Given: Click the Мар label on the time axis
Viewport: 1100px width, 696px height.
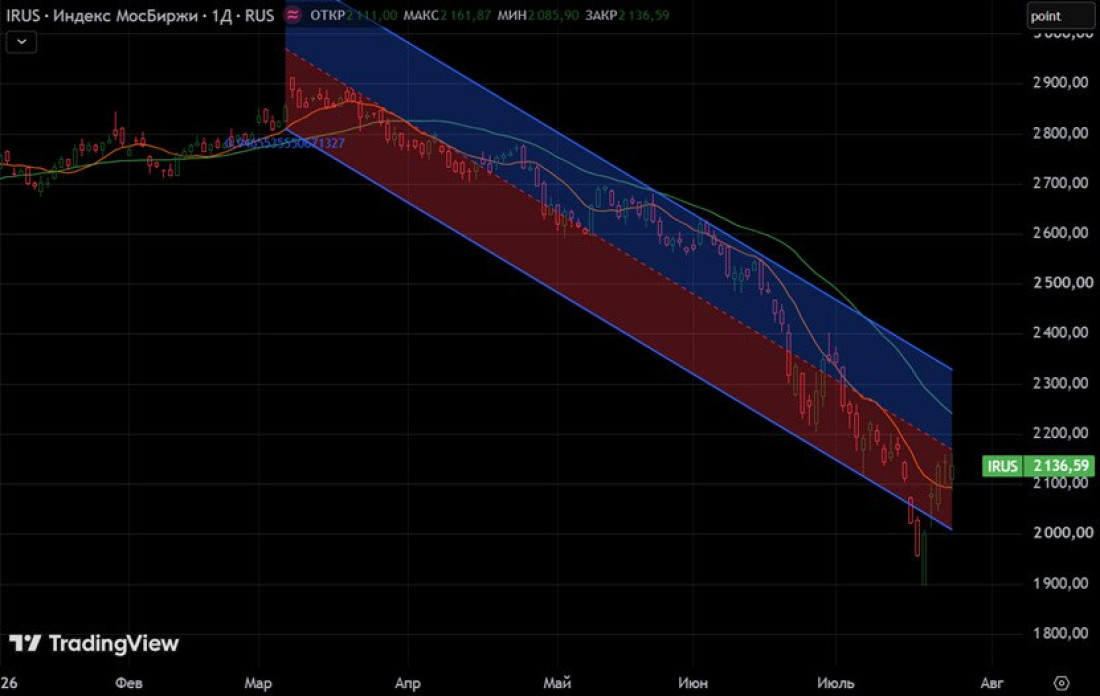Looking at the screenshot, I should [258, 683].
